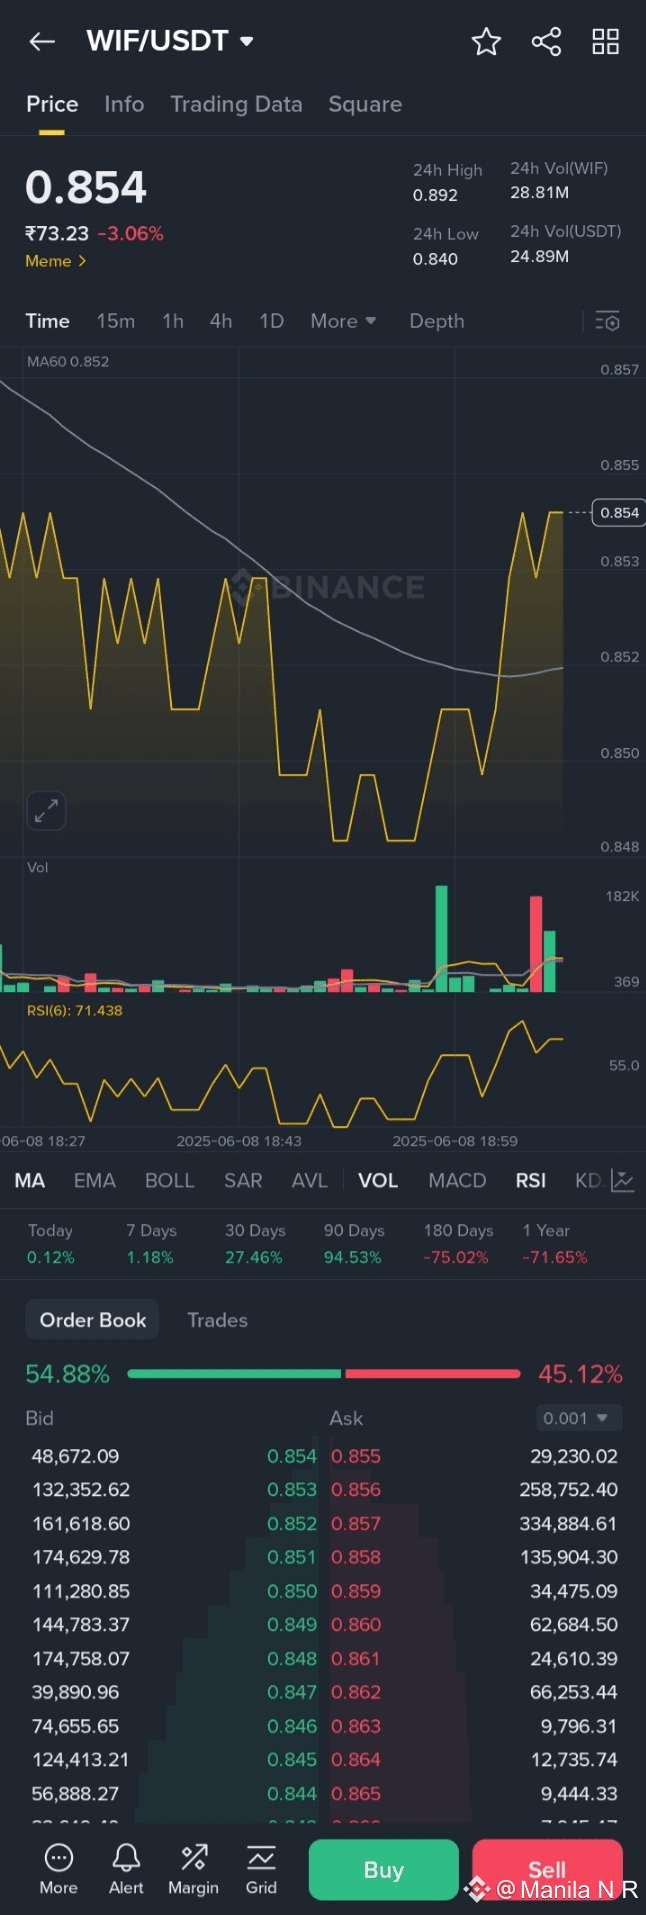Tap bid amount 174,629.78
646x1915 pixels.
pos(81,1558)
